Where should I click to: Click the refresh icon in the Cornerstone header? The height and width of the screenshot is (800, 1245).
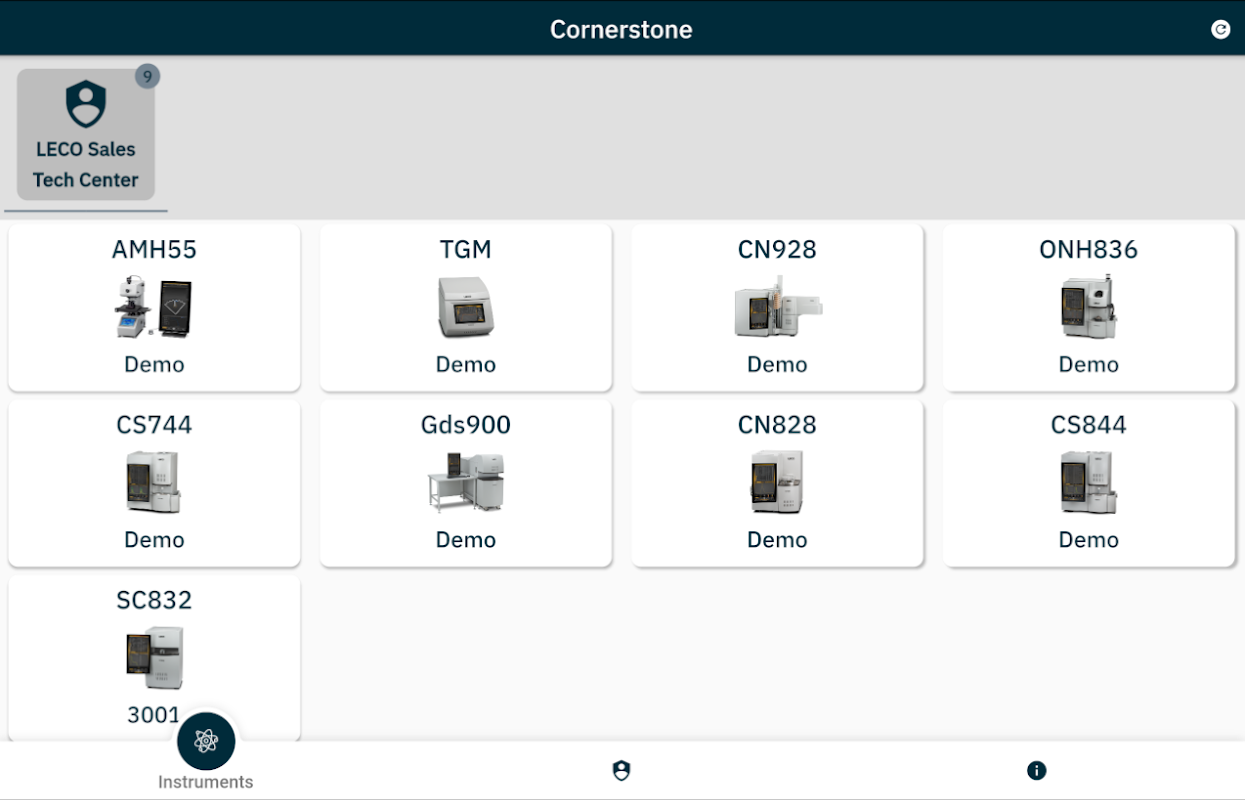(x=1220, y=29)
